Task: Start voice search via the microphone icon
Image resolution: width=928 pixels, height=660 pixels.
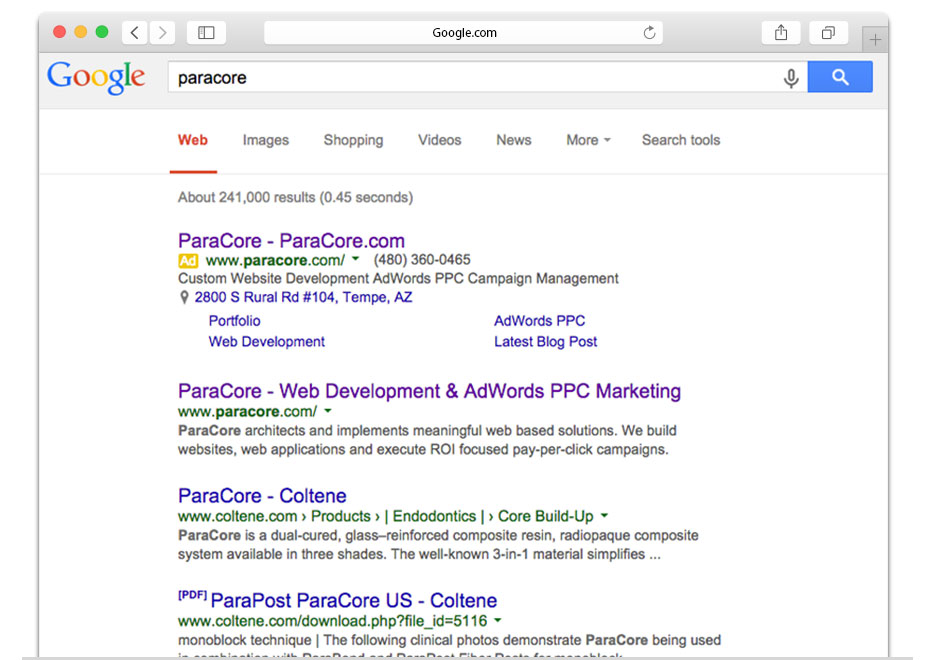Action: pos(791,78)
